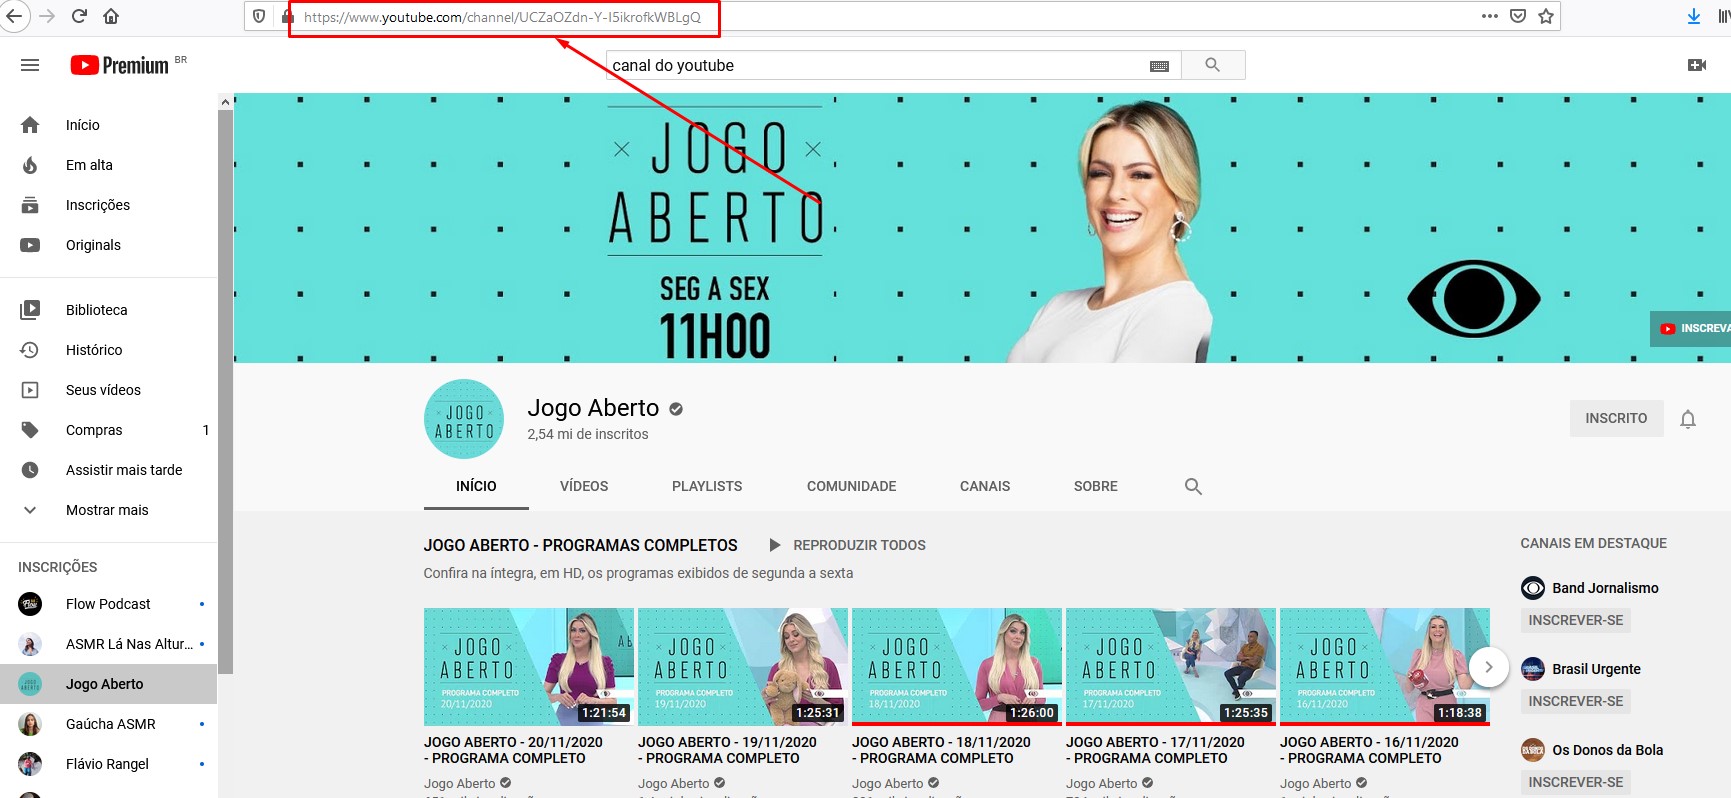Search within channel using the tab magnifier

(x=1193, y=486)
